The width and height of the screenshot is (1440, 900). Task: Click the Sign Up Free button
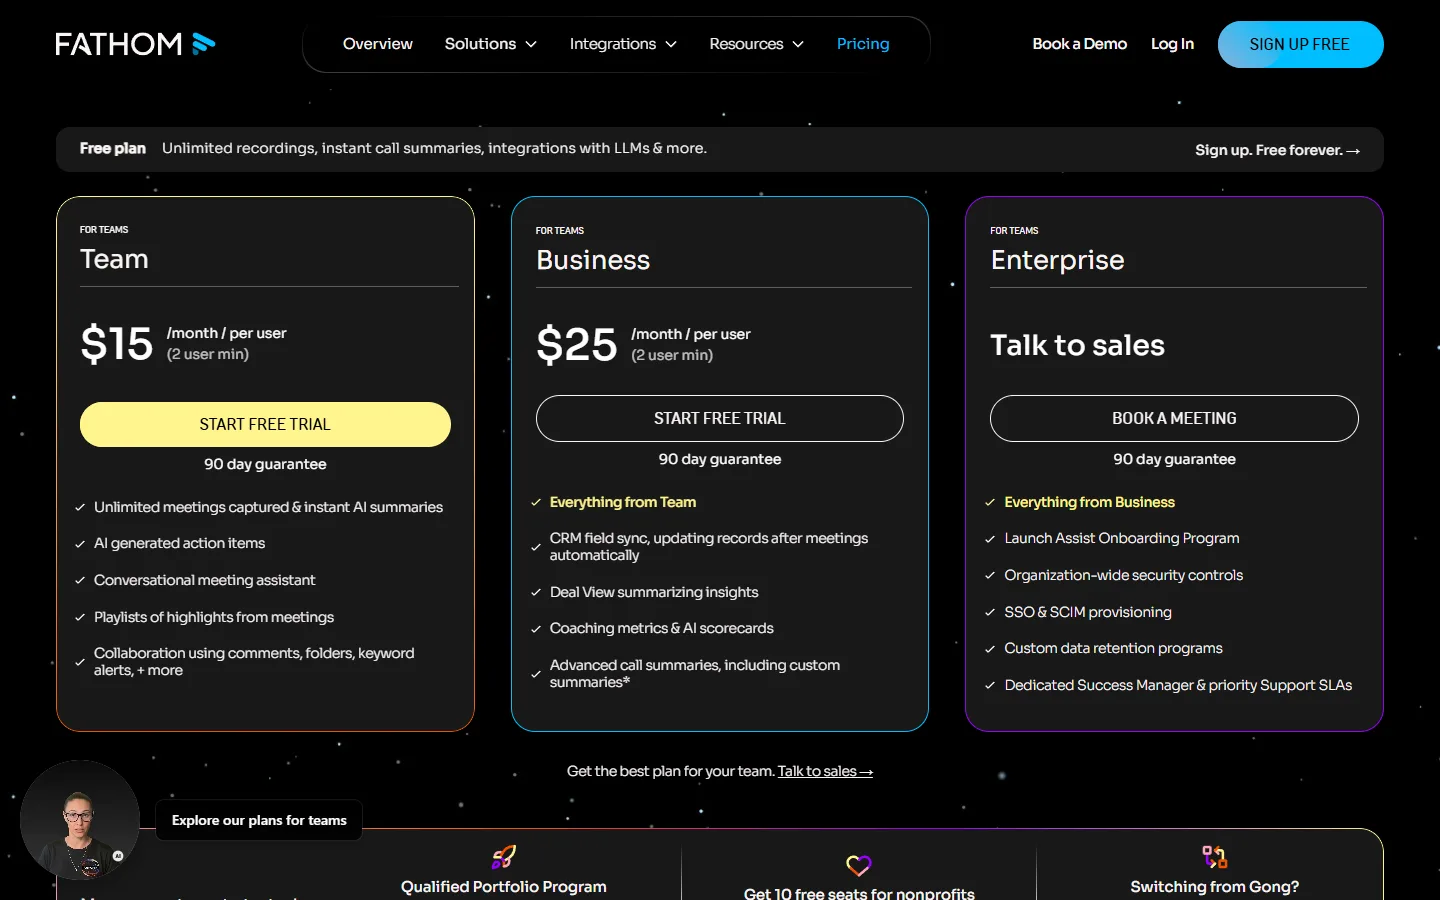[1300, 44]
